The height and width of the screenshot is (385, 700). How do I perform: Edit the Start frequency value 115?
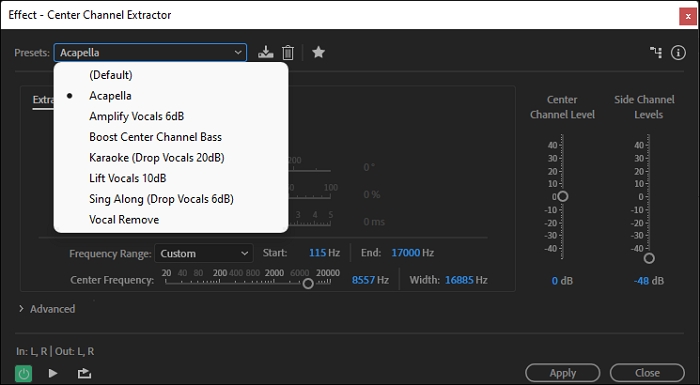pyautogui.click(x=317, y=253)
